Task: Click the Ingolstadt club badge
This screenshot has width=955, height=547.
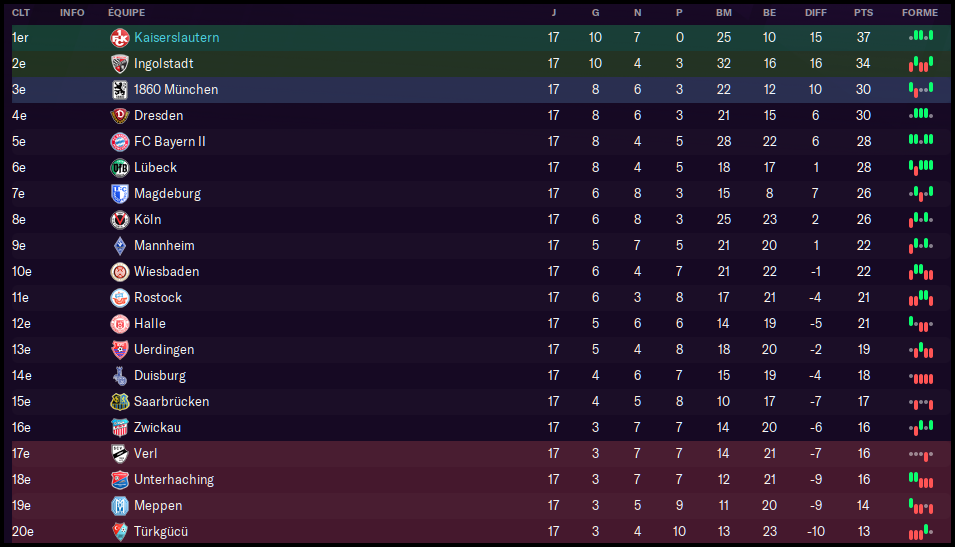Action: (x=120, y=63)
